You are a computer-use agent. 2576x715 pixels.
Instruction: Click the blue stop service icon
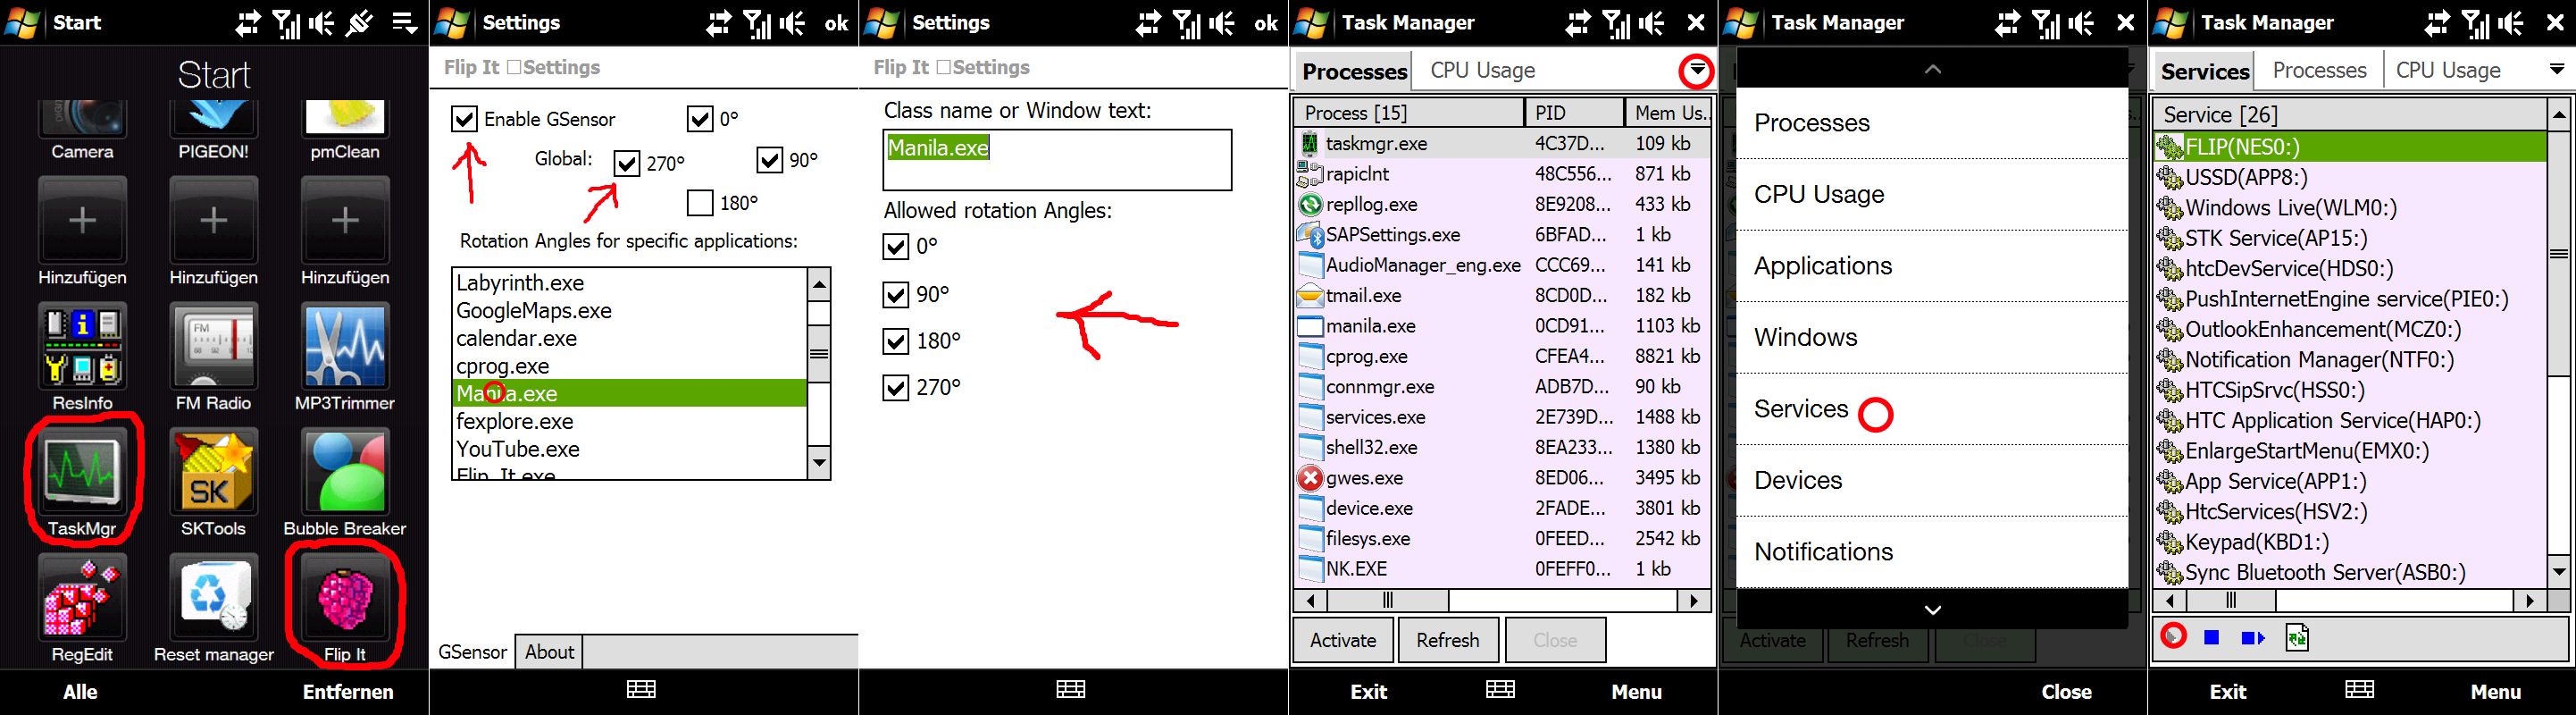(x=2212, y=637)
